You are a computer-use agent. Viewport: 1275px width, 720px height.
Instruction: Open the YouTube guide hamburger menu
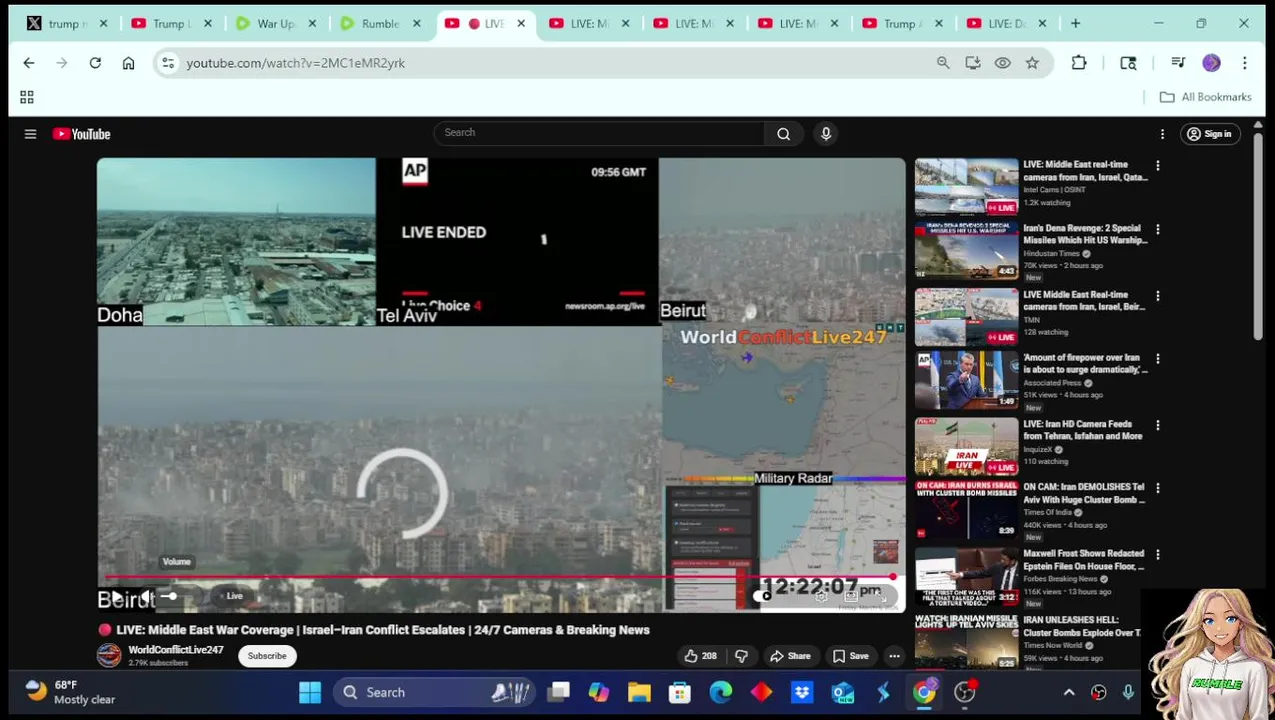[30, 134]
